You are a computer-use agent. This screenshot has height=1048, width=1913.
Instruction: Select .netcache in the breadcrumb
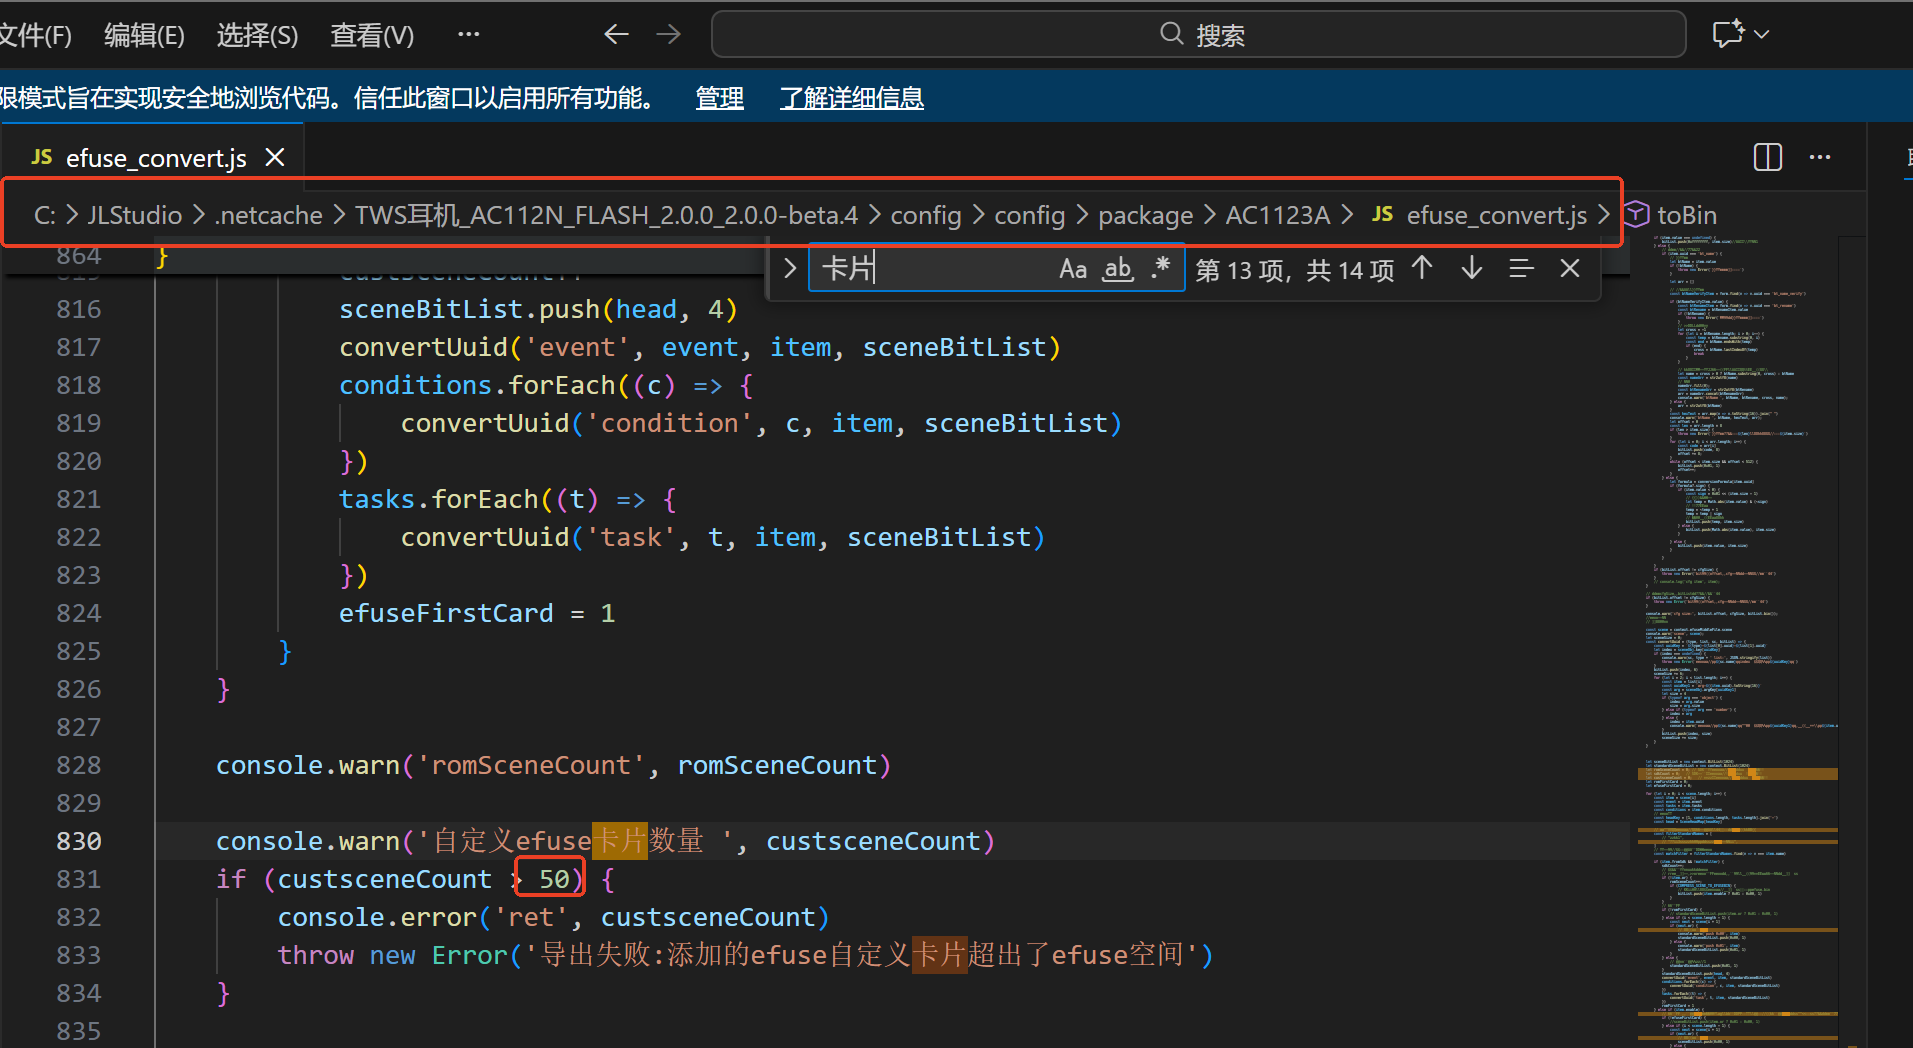(x=268, y=215)
